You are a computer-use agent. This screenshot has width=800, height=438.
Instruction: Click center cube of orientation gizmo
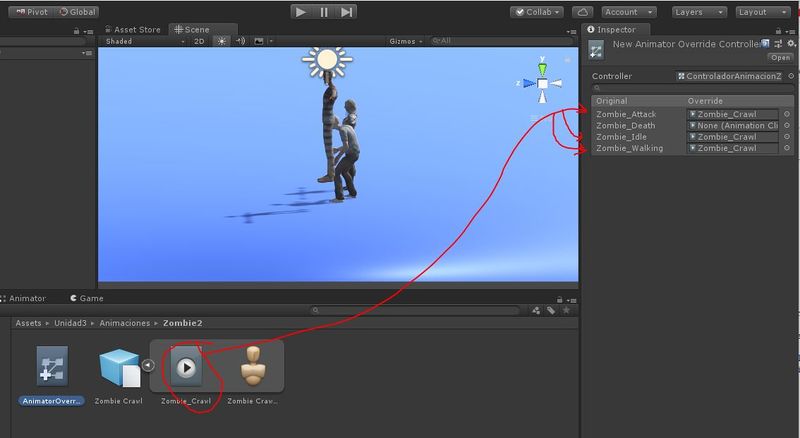point(542,84)
